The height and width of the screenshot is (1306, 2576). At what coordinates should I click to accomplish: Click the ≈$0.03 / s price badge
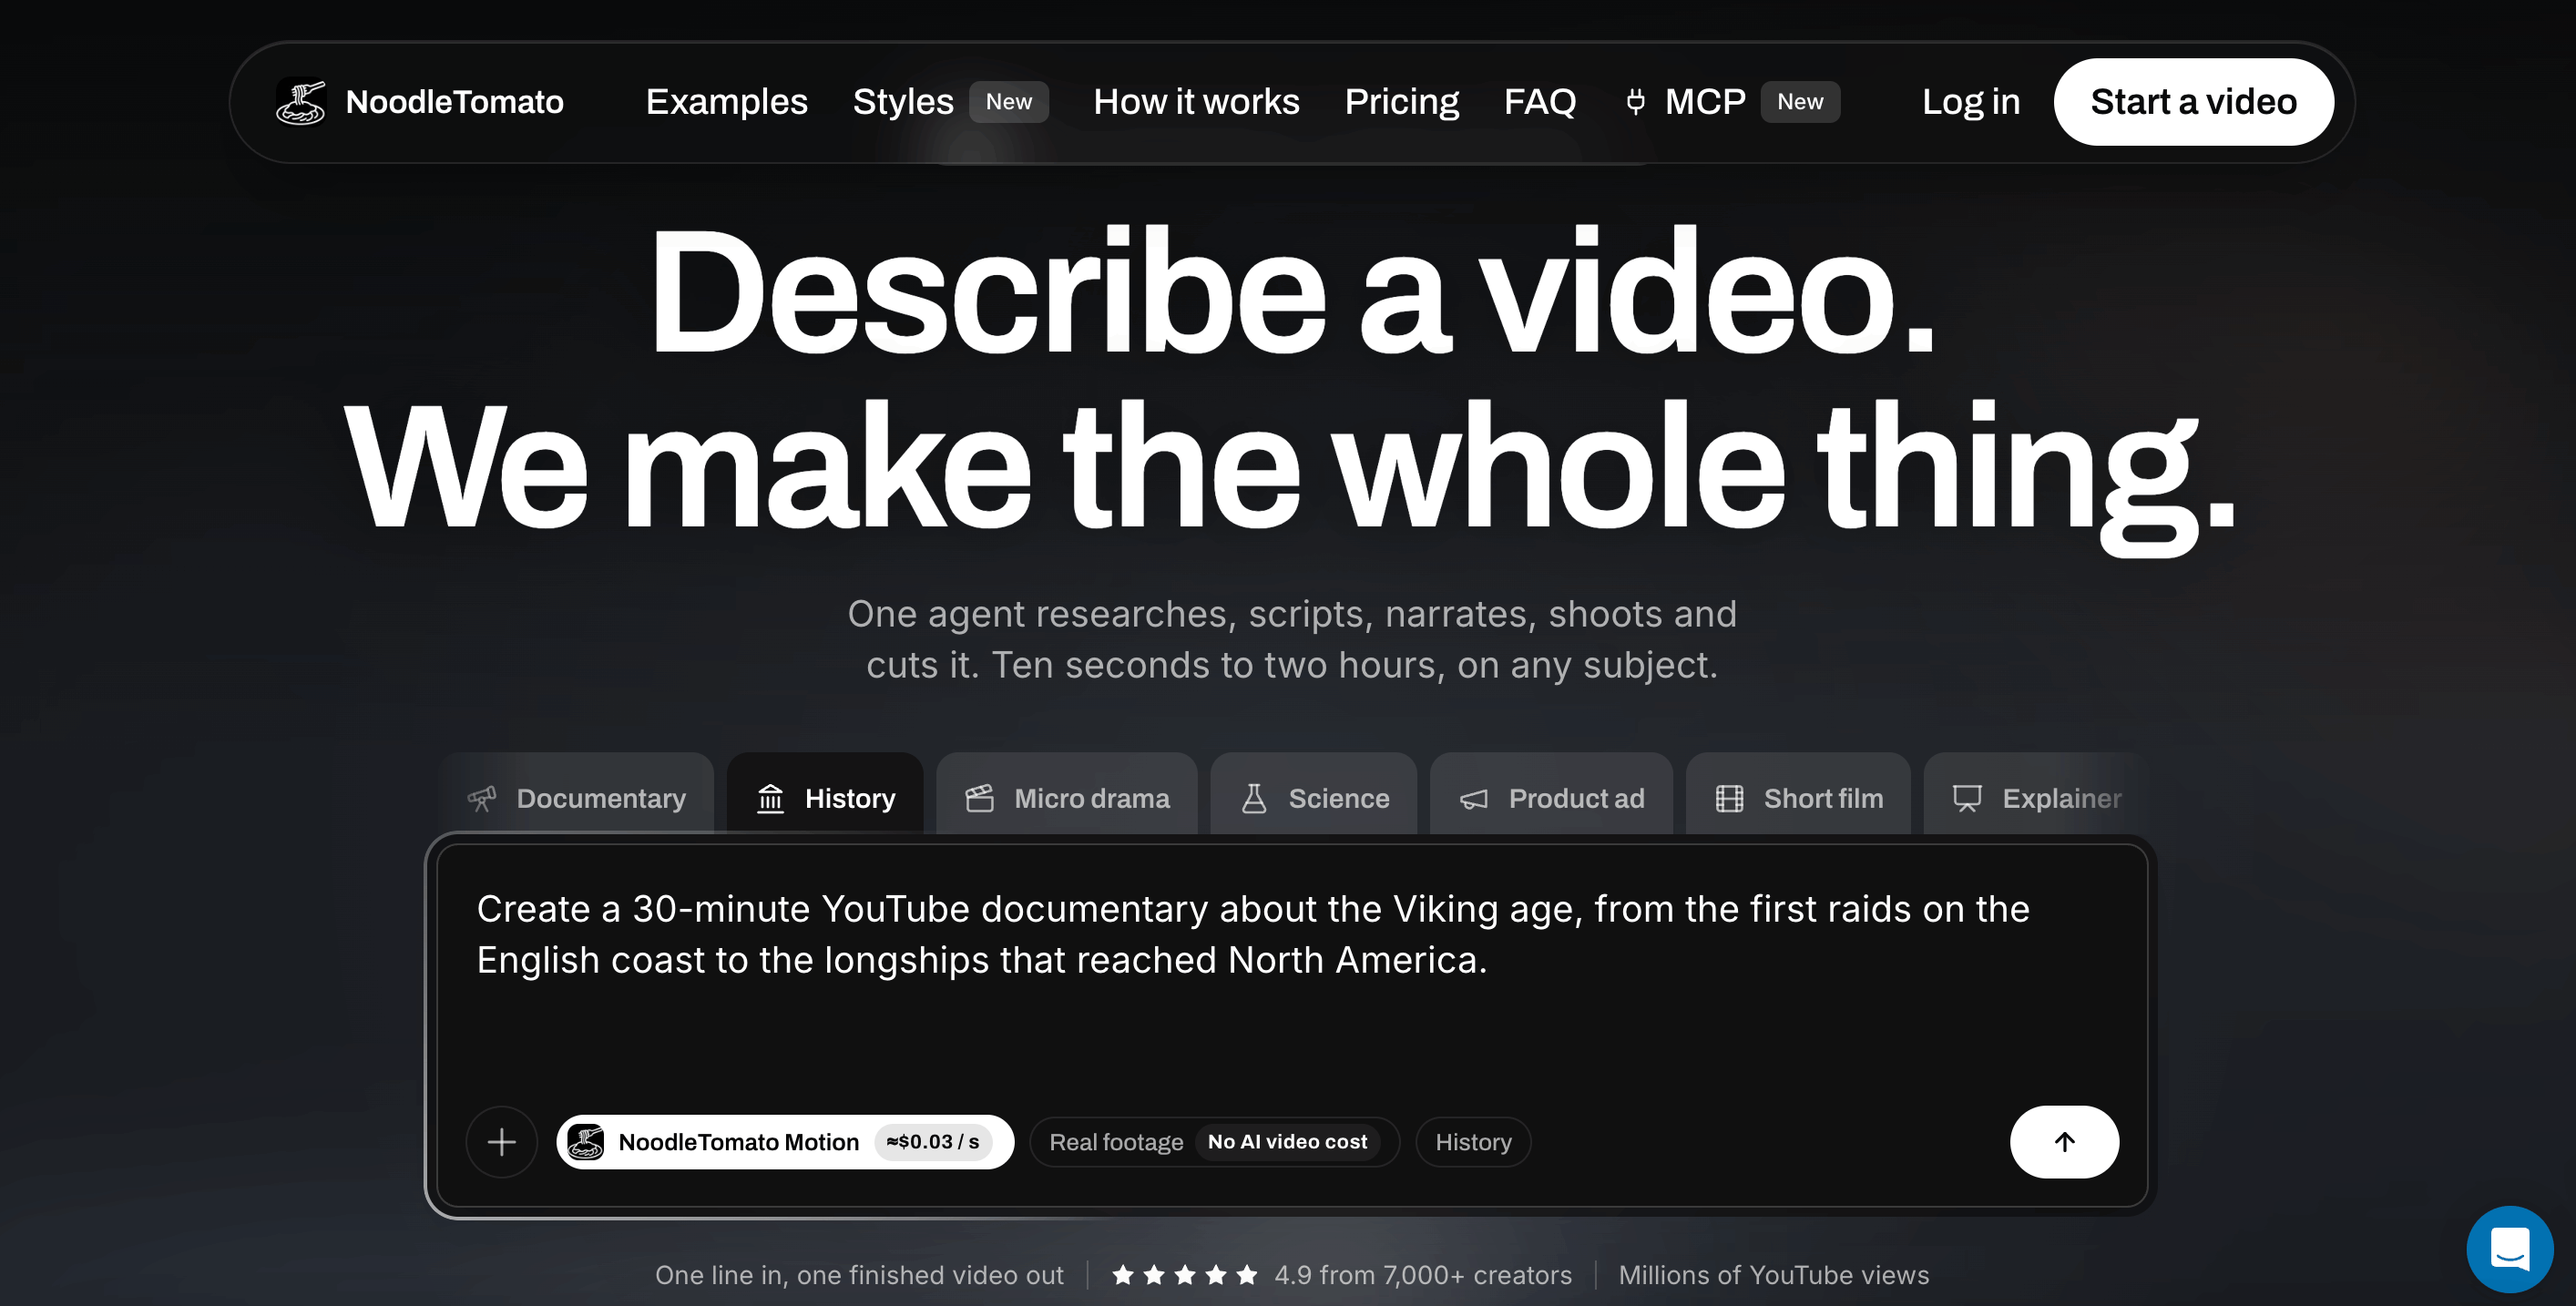[x=933, y=1142]
